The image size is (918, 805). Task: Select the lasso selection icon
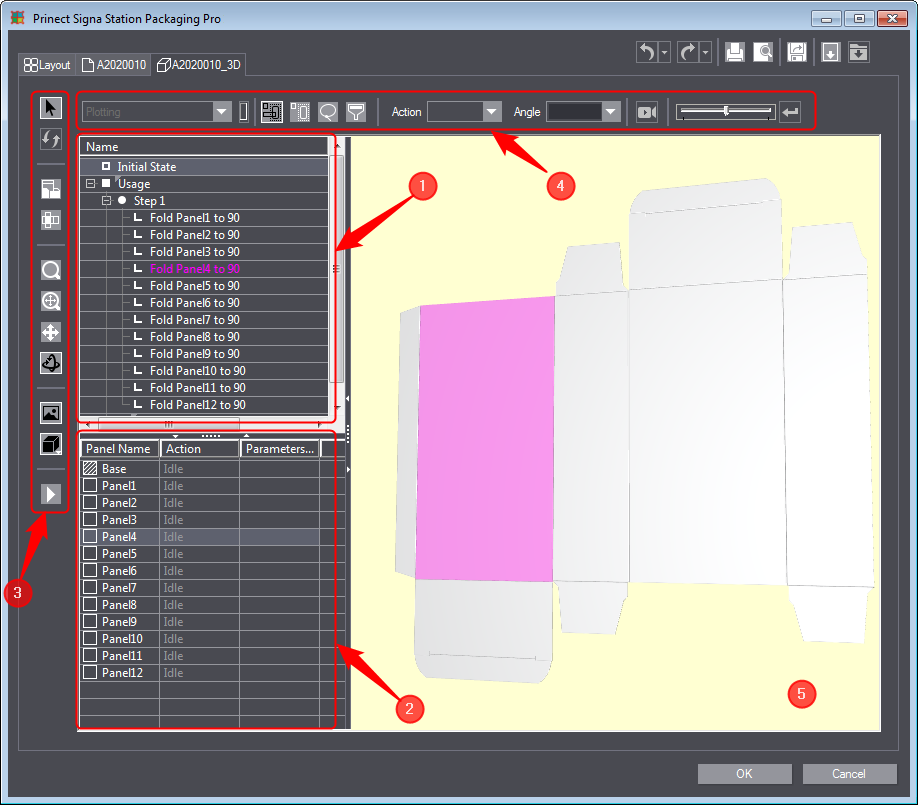point(327,112)
